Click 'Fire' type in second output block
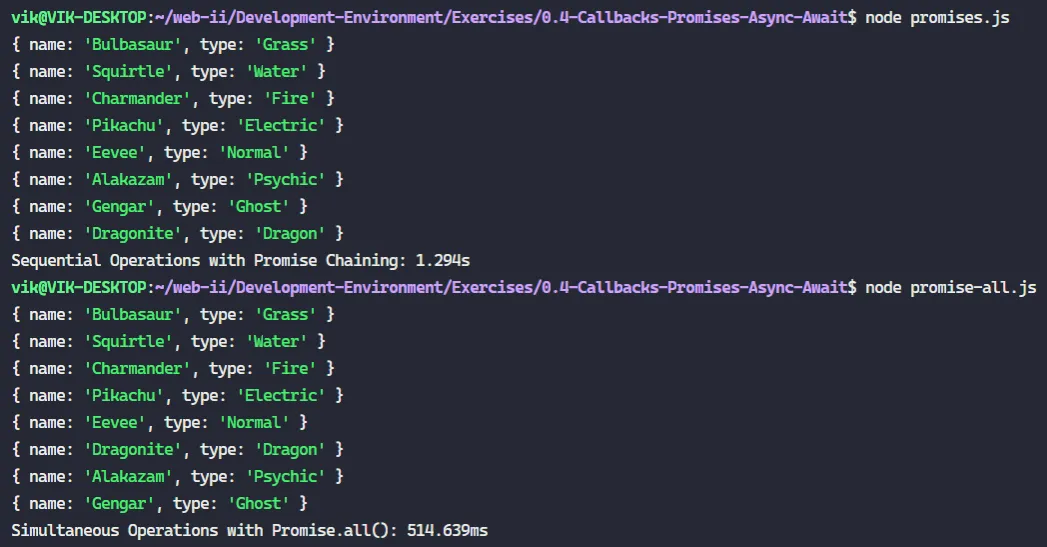 tap(290, 369)
